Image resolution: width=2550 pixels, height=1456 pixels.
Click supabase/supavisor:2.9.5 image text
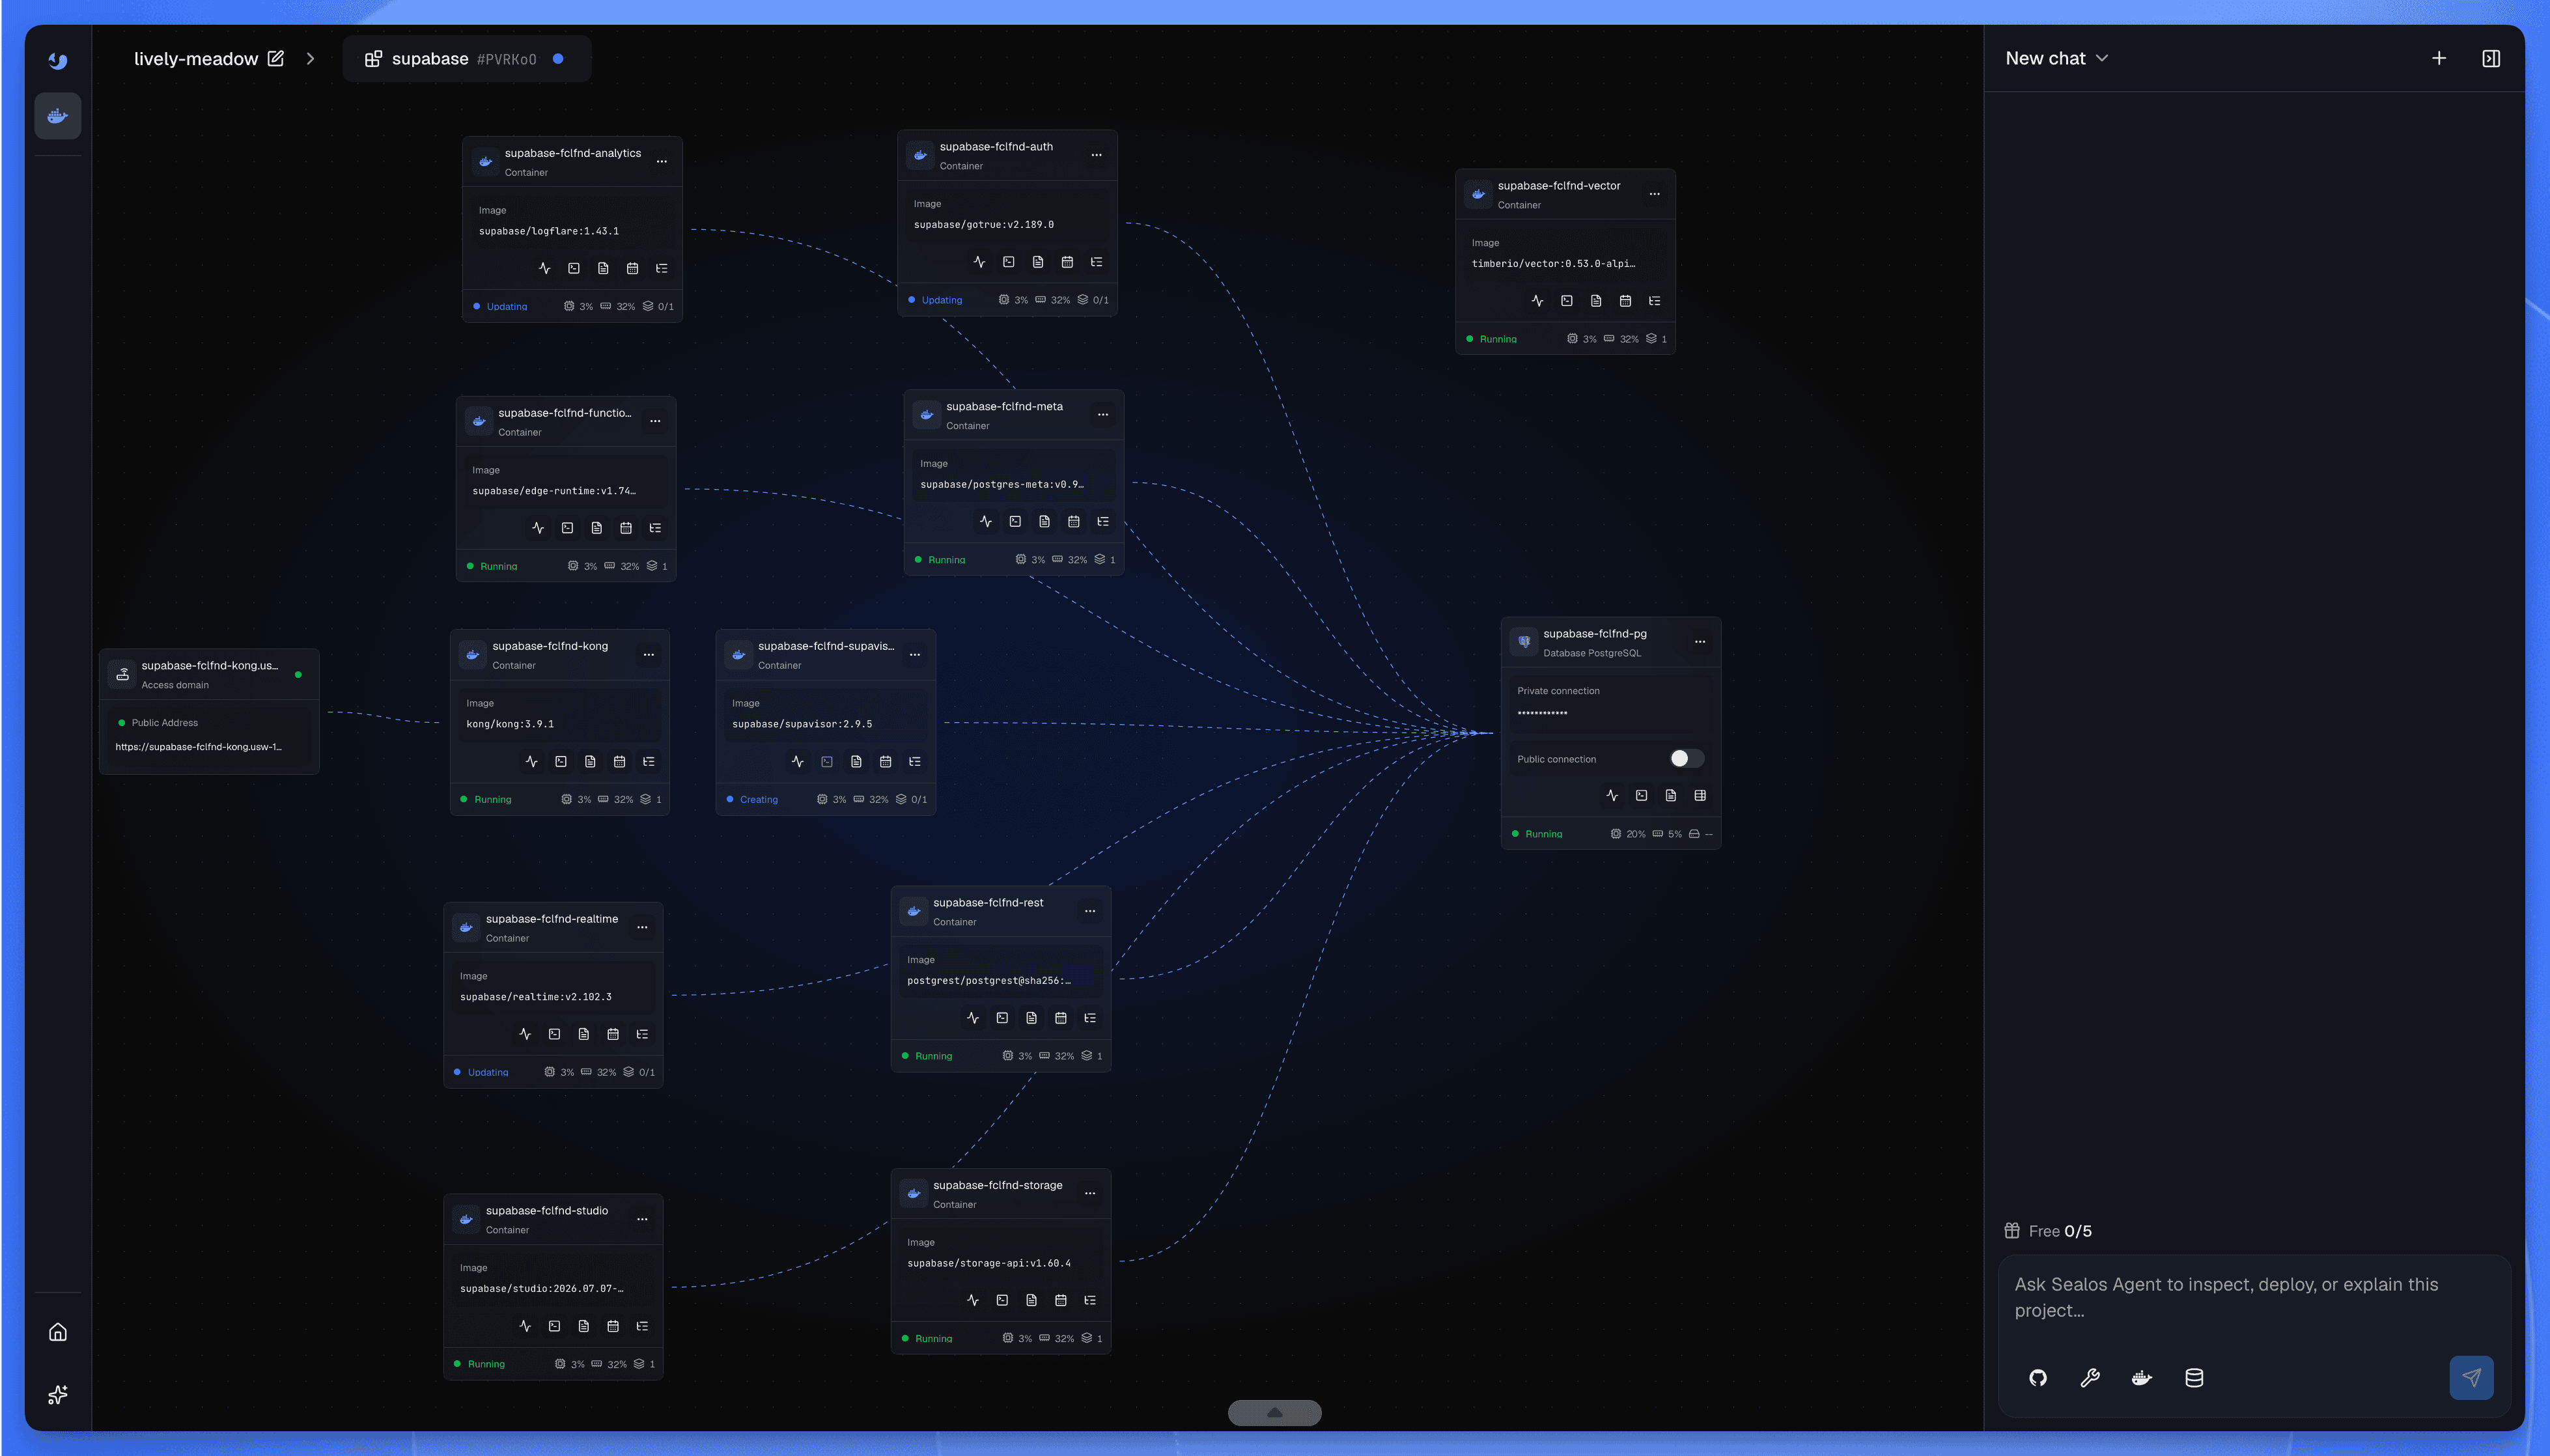point(802,724)
